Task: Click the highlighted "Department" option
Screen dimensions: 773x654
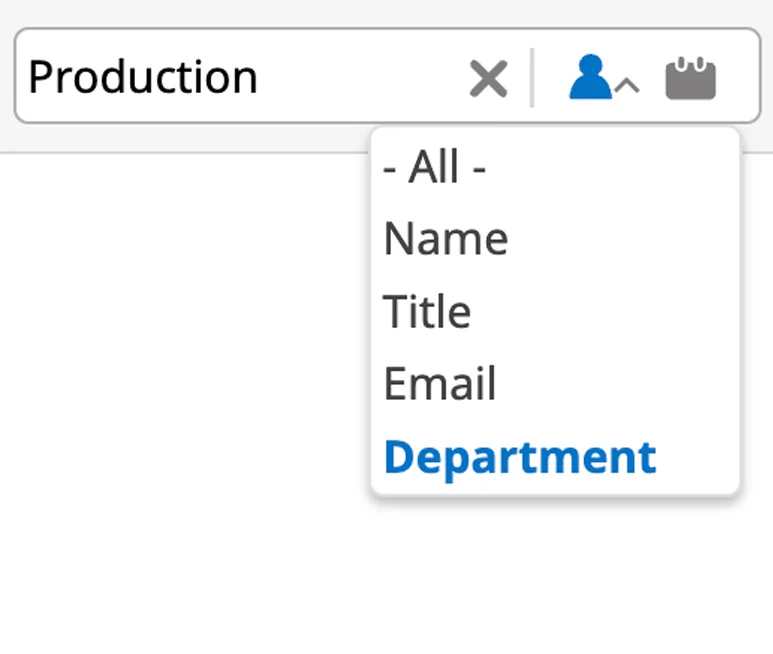Action: point(520,457)
